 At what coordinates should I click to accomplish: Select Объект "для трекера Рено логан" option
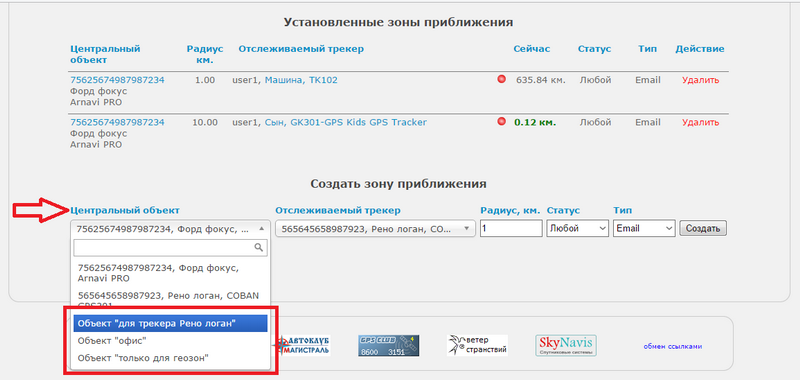170,323
